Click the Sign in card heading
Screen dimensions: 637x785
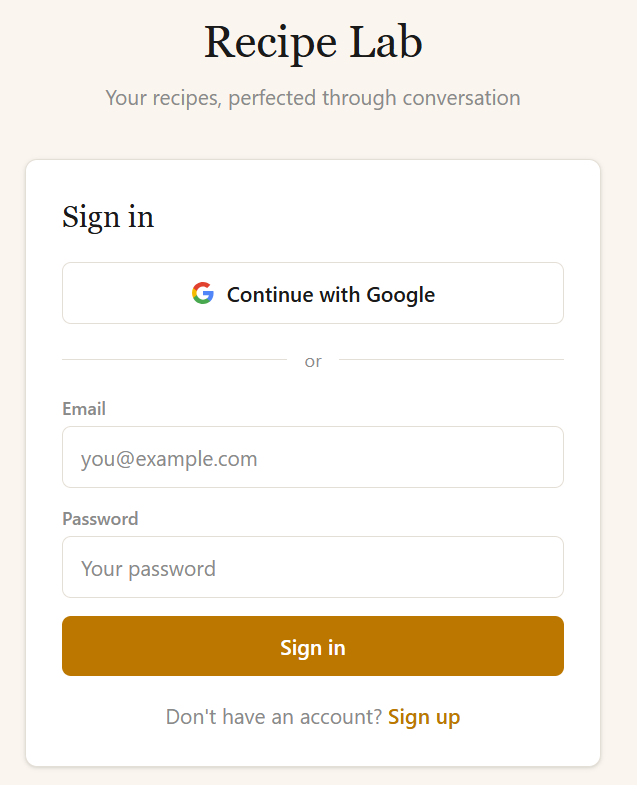108,217
